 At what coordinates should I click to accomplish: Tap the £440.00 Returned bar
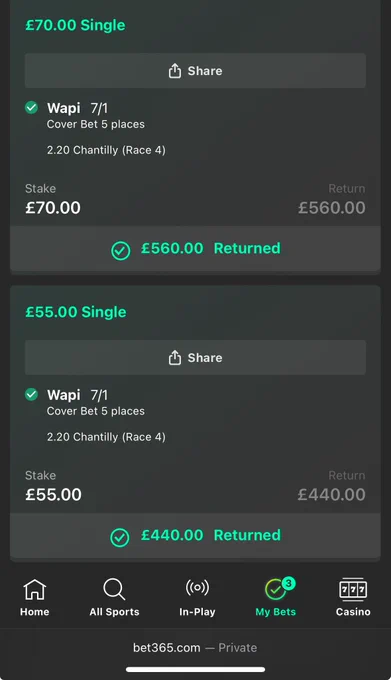(x=195, y=536)
